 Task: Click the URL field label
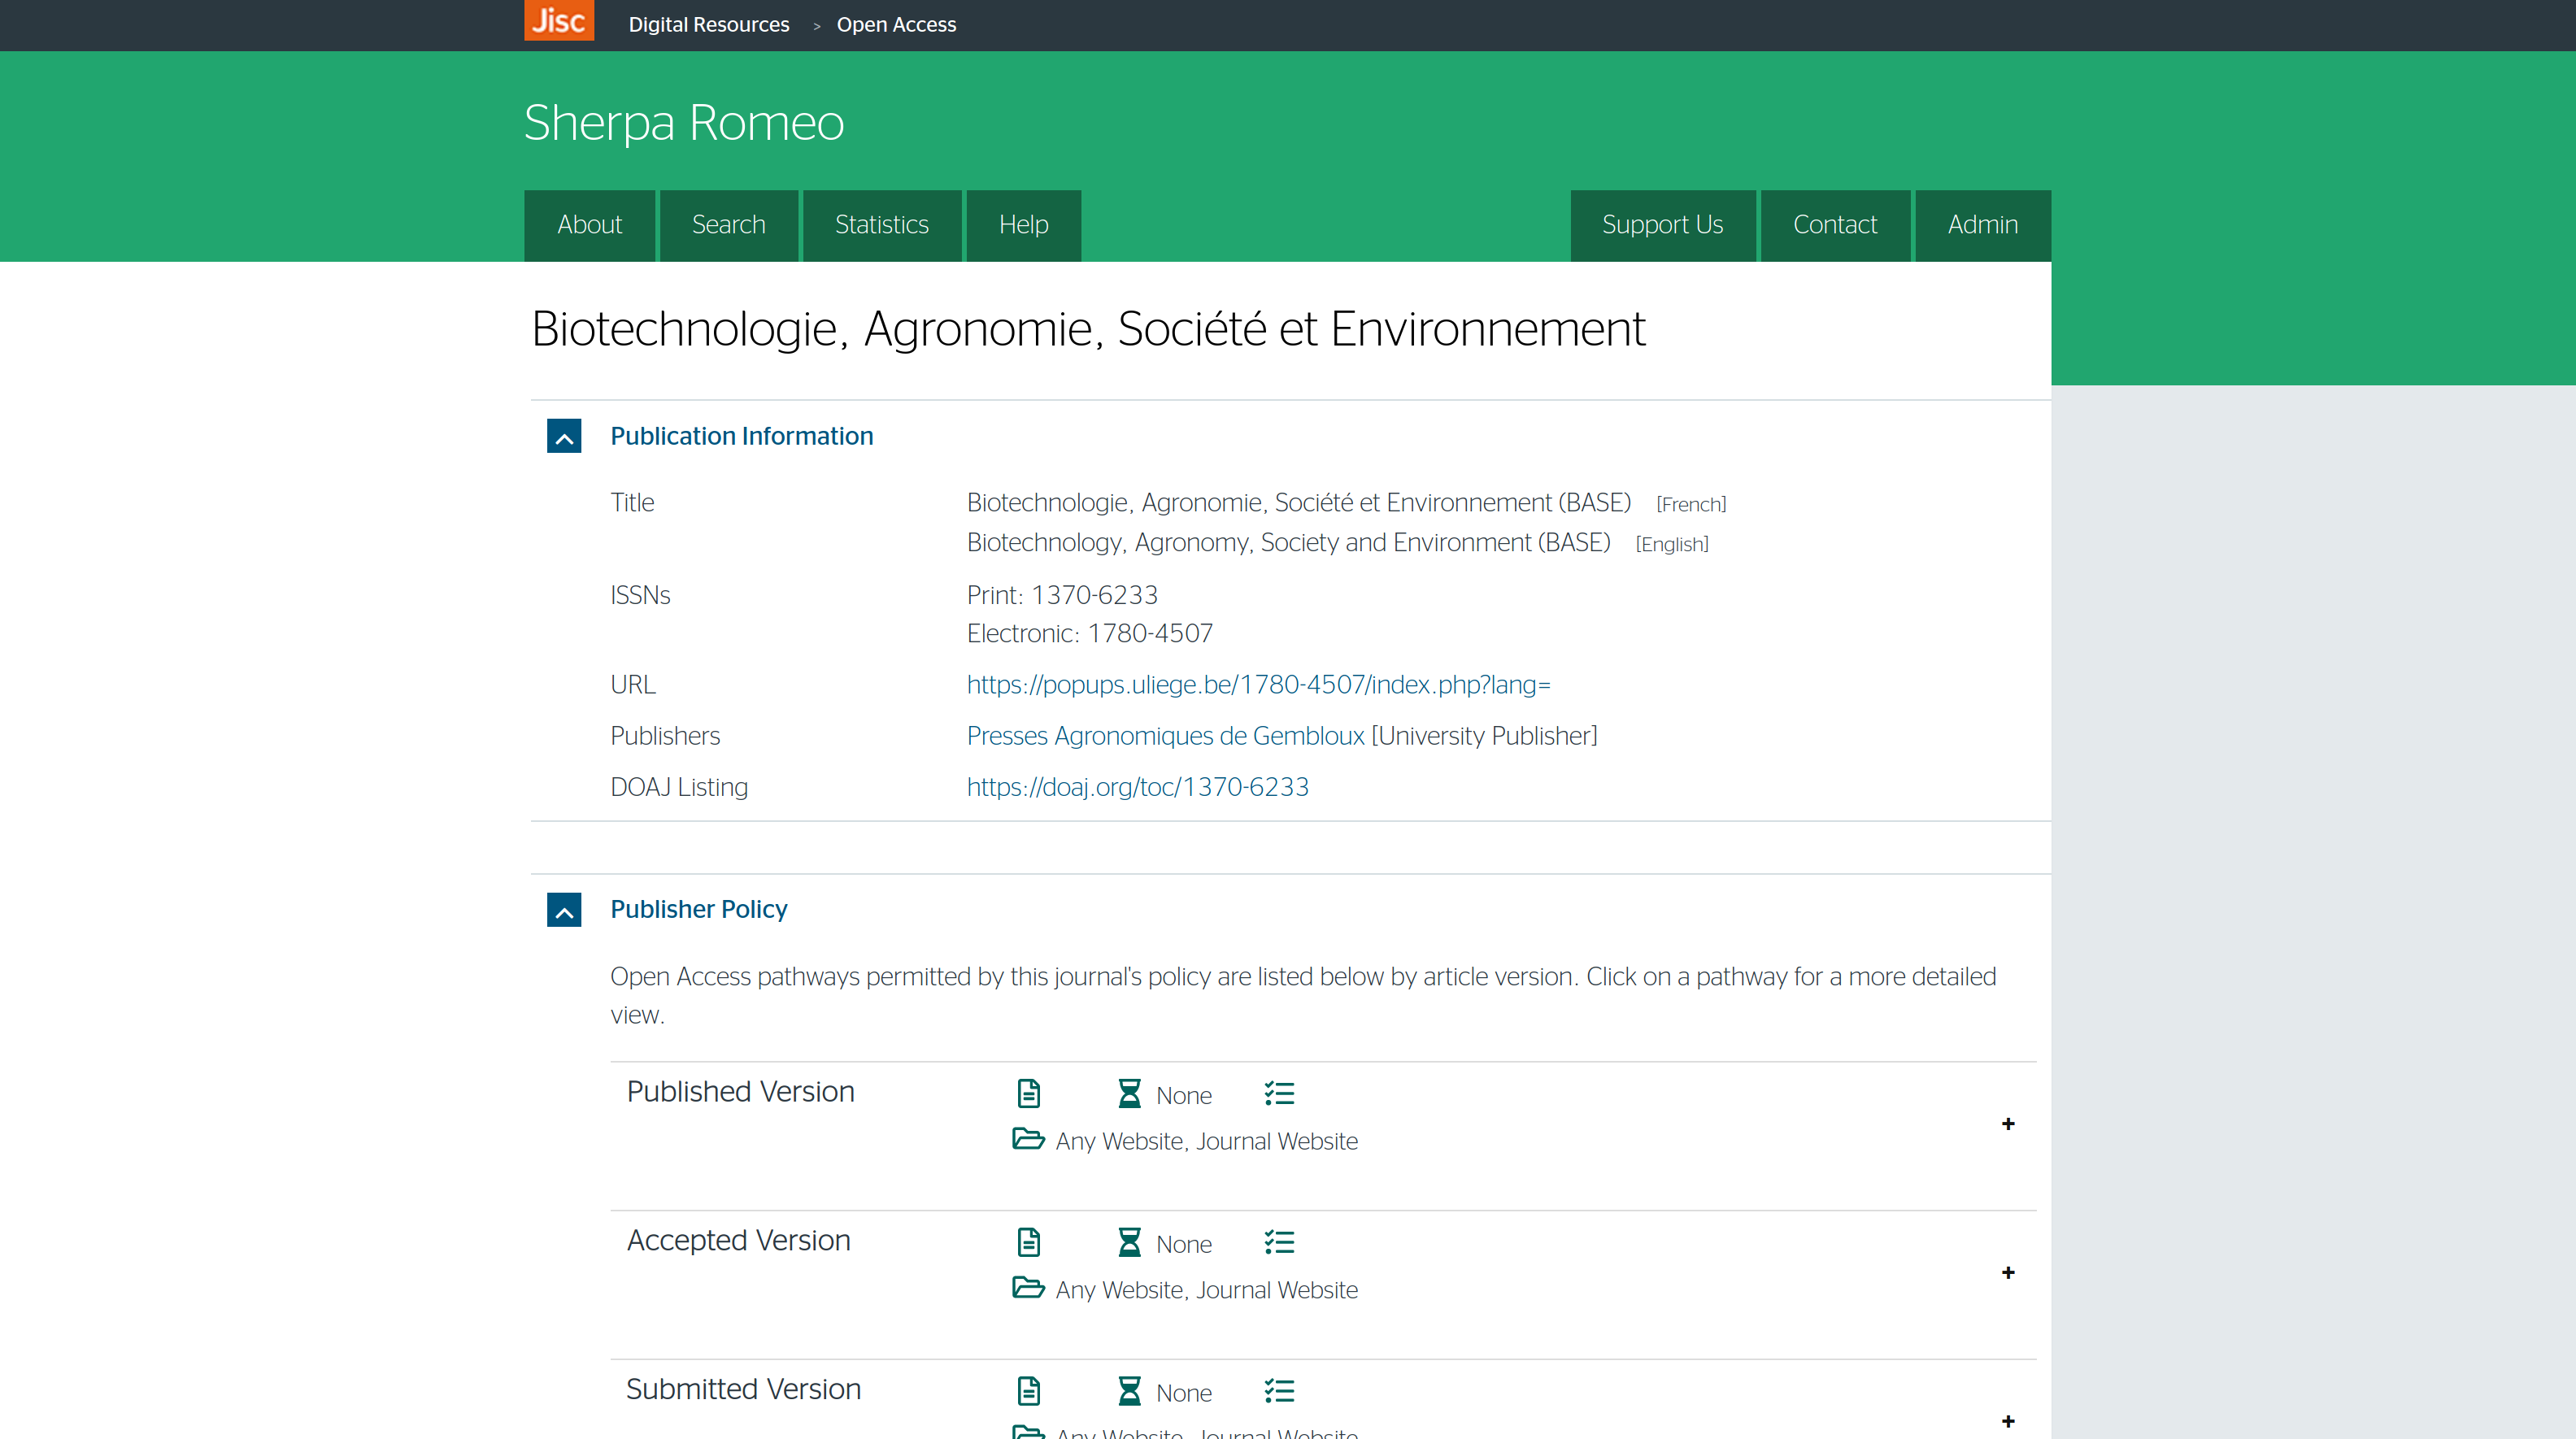633,685
